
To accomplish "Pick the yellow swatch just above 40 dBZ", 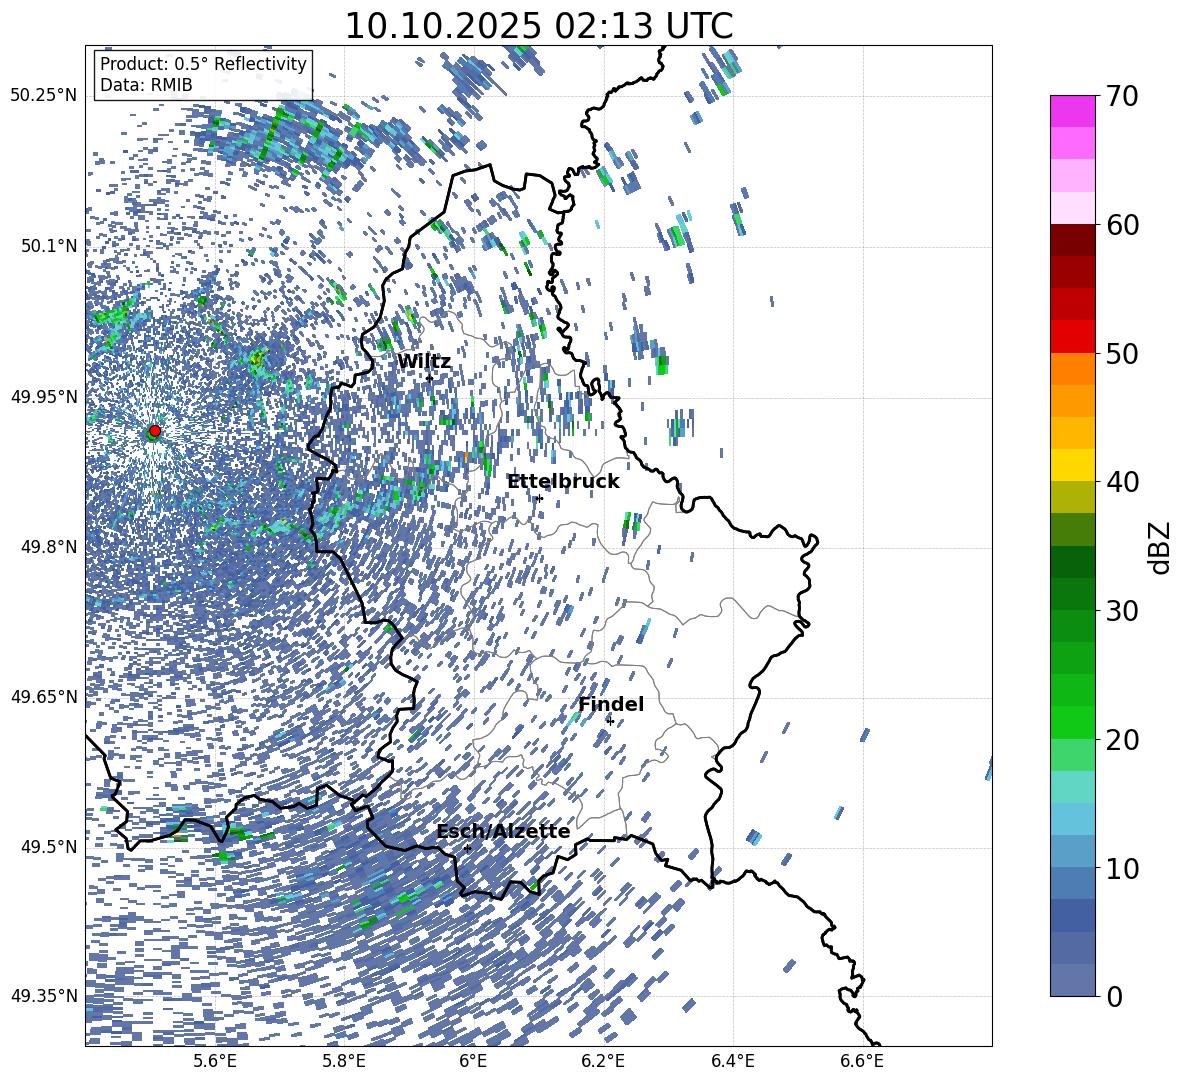I will pos(1072,464).
